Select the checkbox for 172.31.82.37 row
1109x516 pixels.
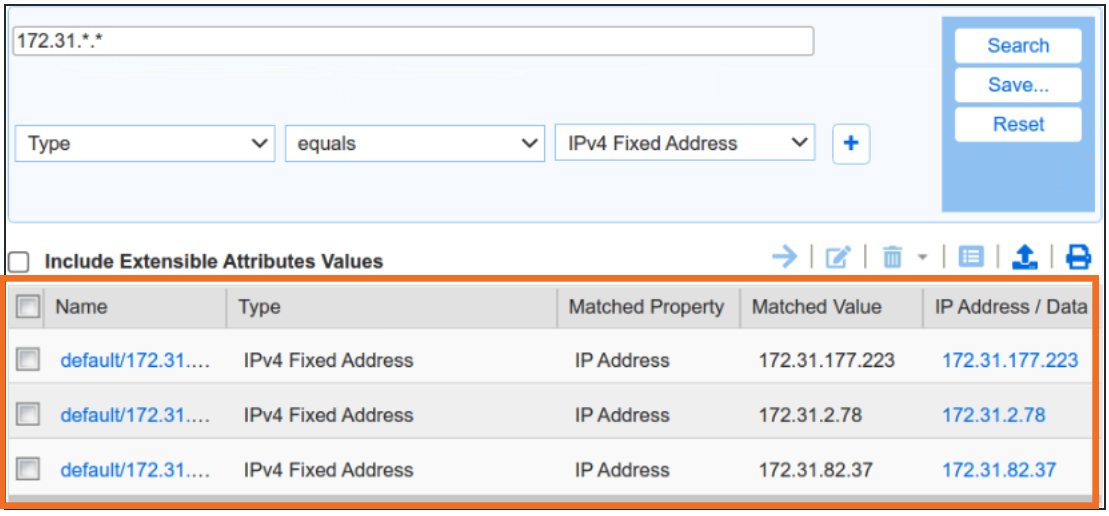tap(28, 469)
